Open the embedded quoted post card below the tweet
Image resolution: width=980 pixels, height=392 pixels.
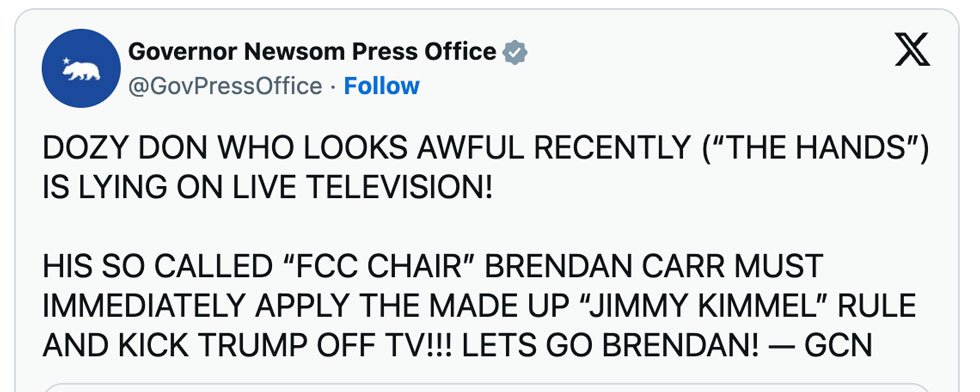488,387
